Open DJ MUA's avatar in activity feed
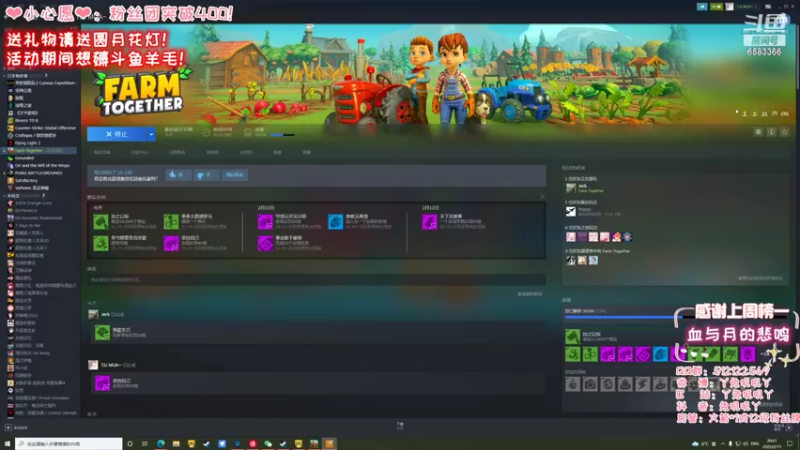This screenshot has height=450, width=800. pos(93,365)
